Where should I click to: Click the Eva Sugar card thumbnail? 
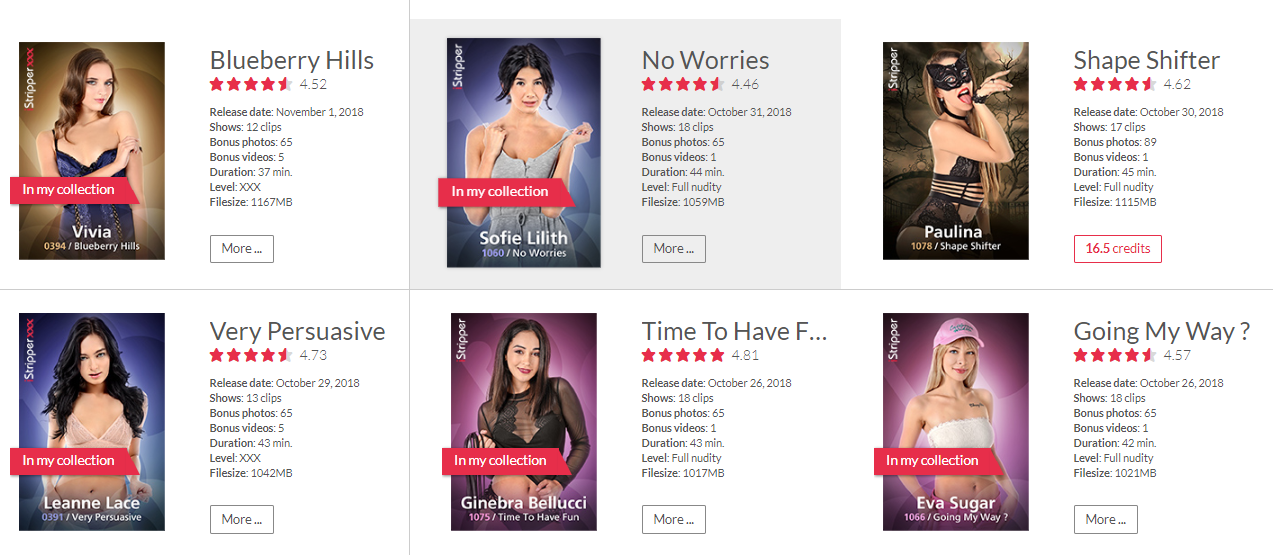[956, 422]
